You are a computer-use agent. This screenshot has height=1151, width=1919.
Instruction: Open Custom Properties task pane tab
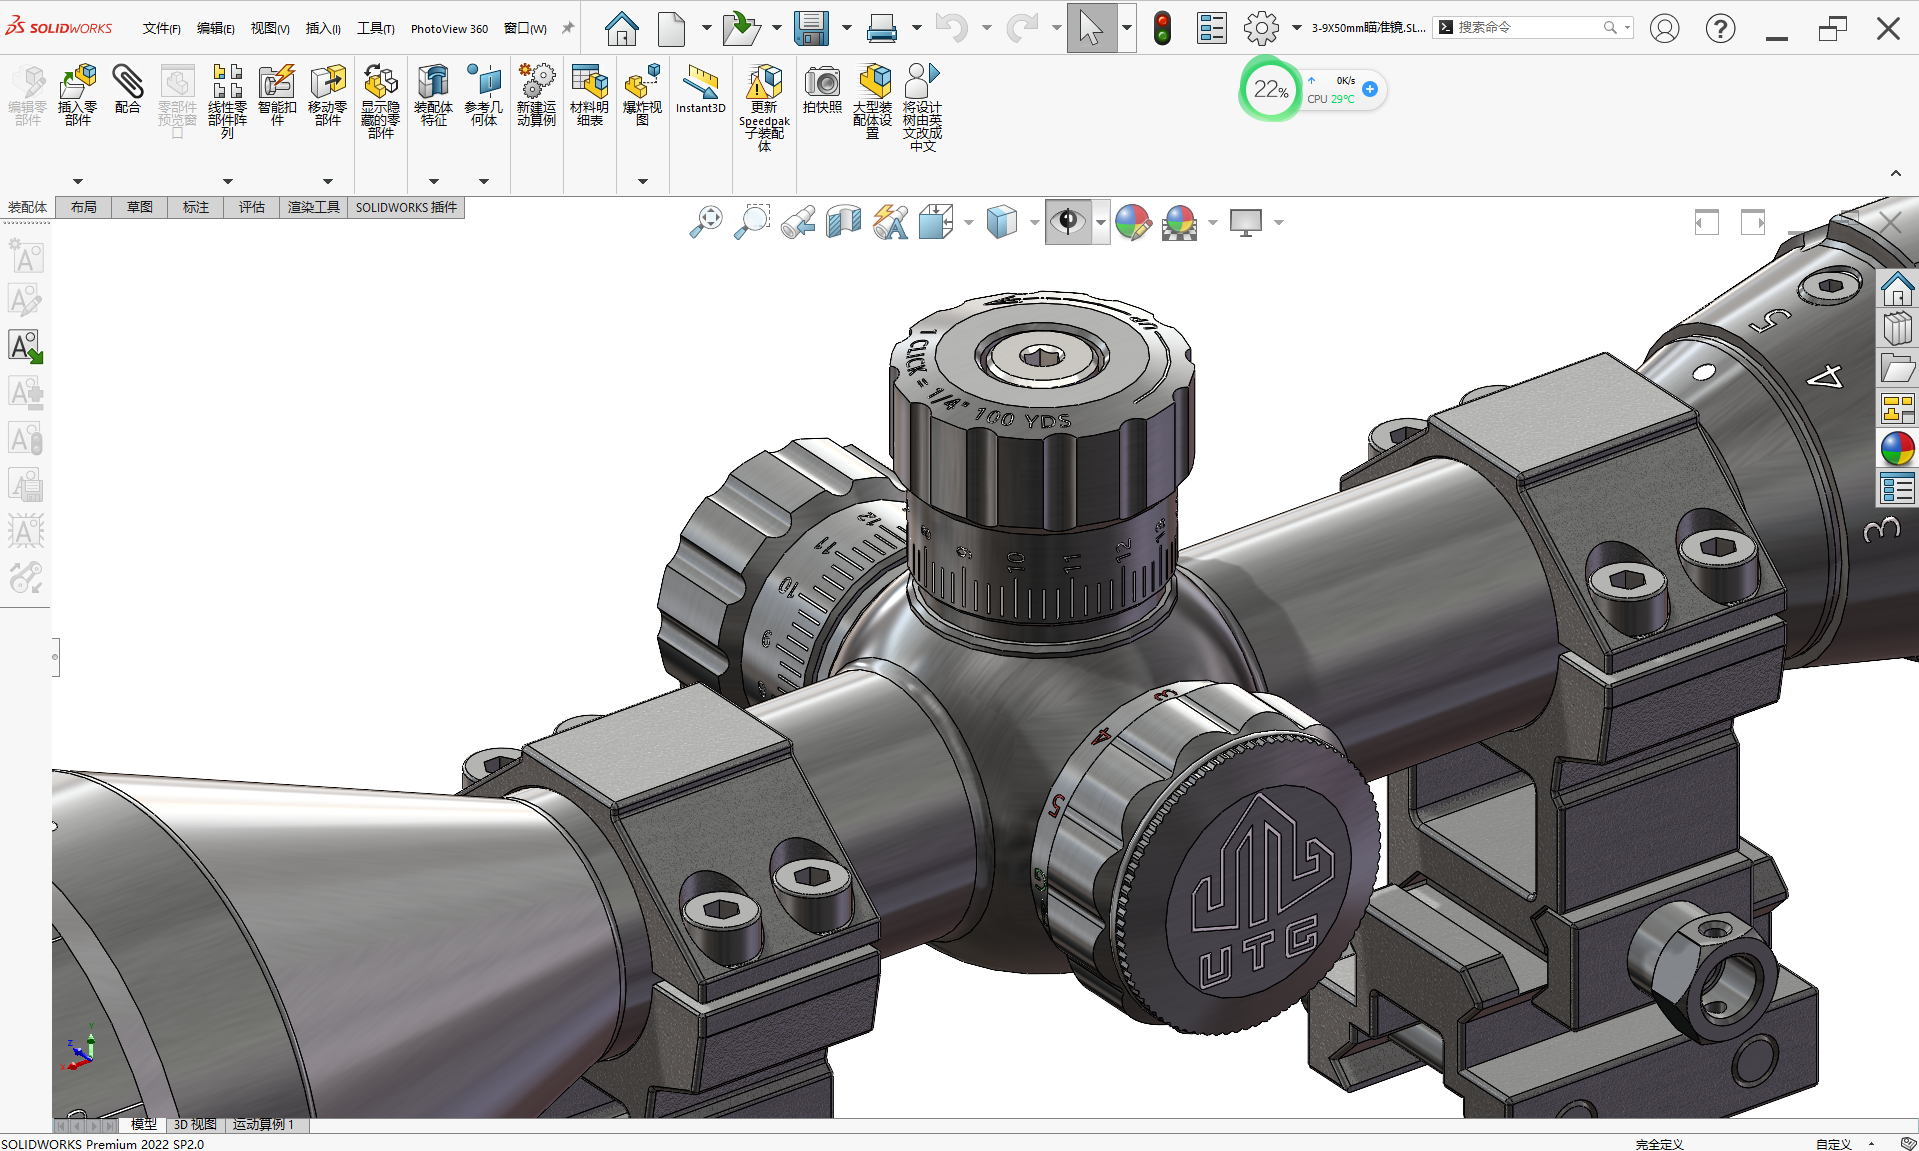1897,489
